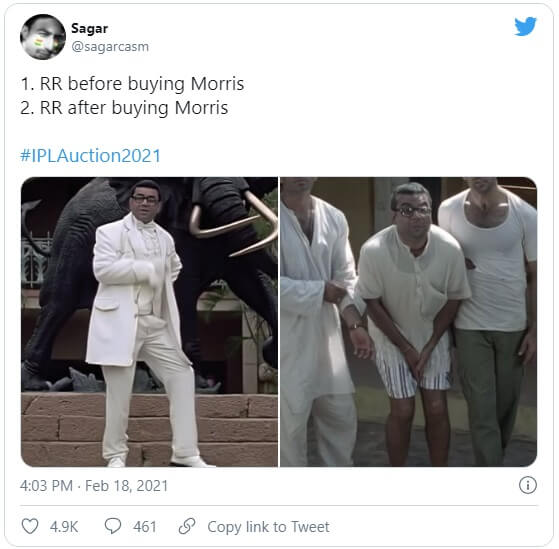Open the @sagarcasm handle link
The height and width of the screenshot is (549, 559).
(x=110, y=47)
